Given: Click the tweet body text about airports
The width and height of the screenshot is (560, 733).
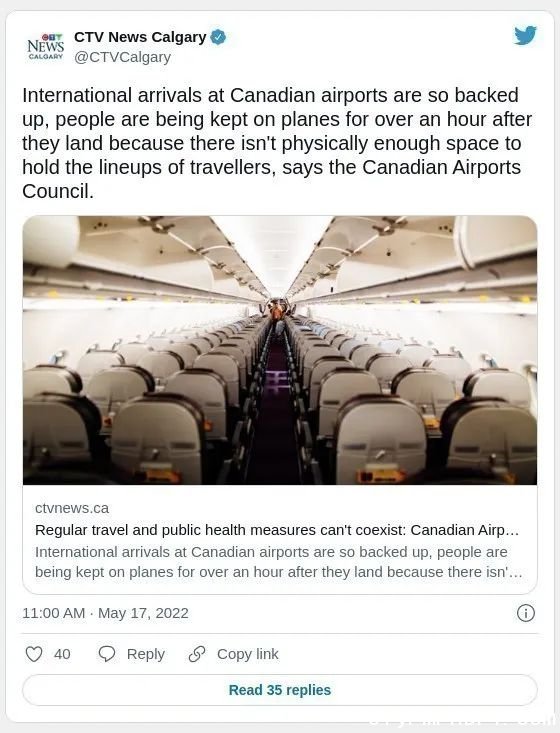Looking at the screenshot, I should click(x=277, y=143).
